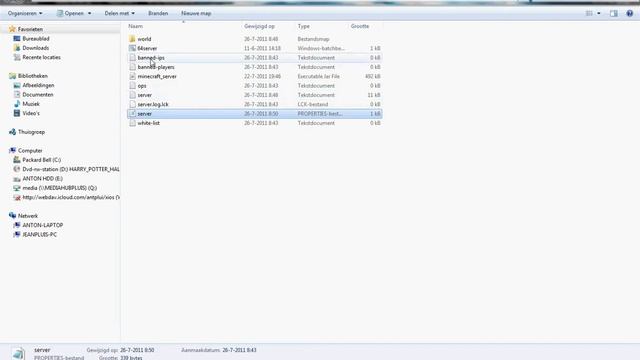Click the server file icon in details pane
Viewport: 640px width, 360px height.
[x=18, y=353]
